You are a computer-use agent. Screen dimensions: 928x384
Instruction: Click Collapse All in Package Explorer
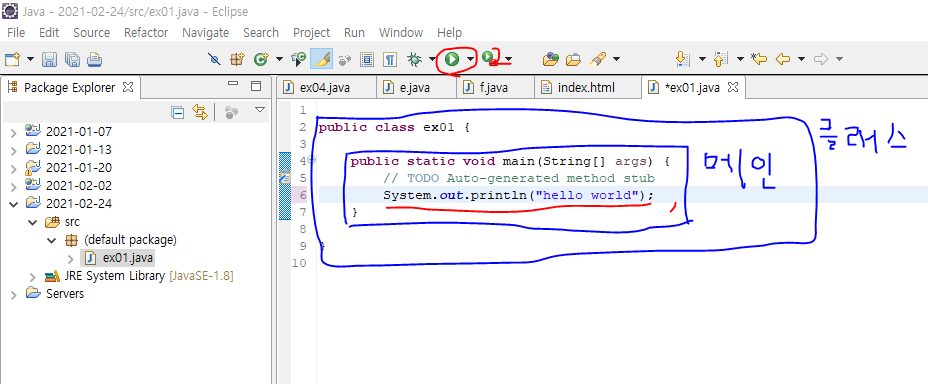pos(177,112)
